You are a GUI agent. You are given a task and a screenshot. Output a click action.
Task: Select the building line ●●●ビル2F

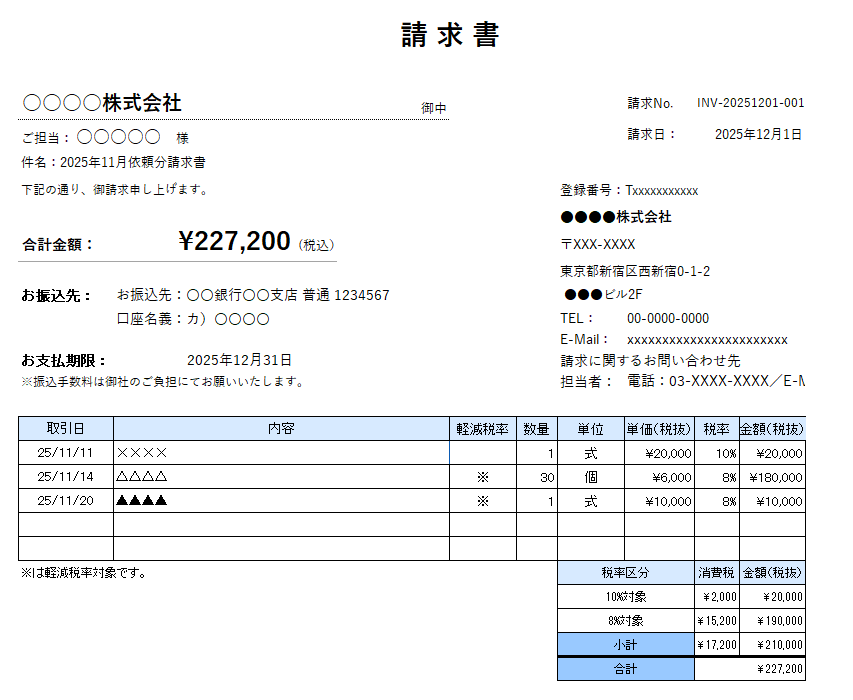click(x=603, y=294)
